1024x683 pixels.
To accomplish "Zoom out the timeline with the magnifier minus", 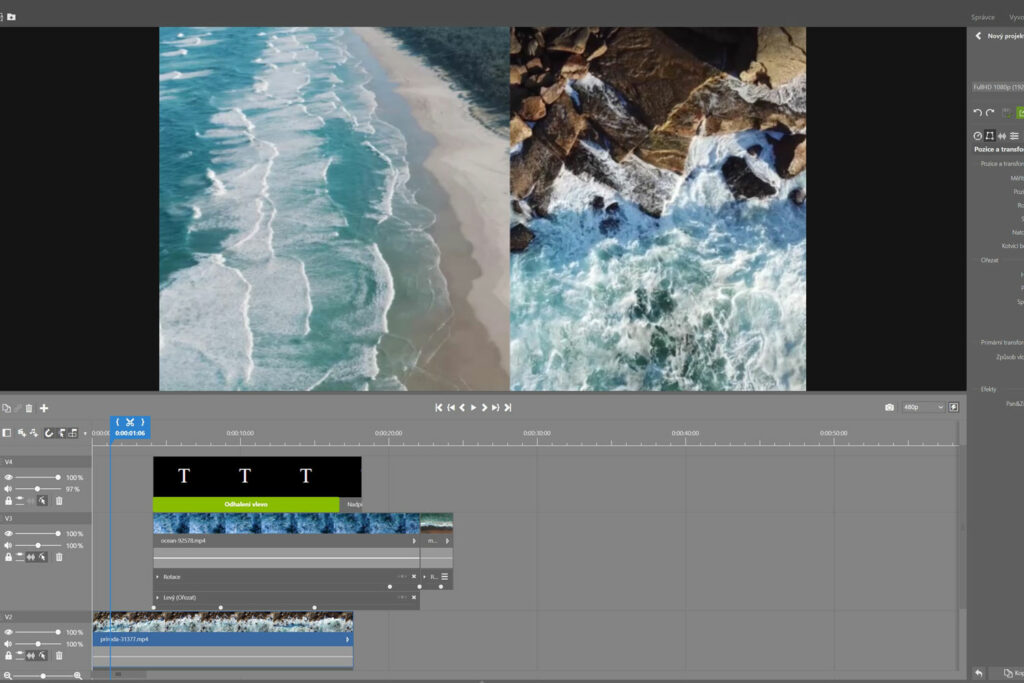I will tap(7, 676).
